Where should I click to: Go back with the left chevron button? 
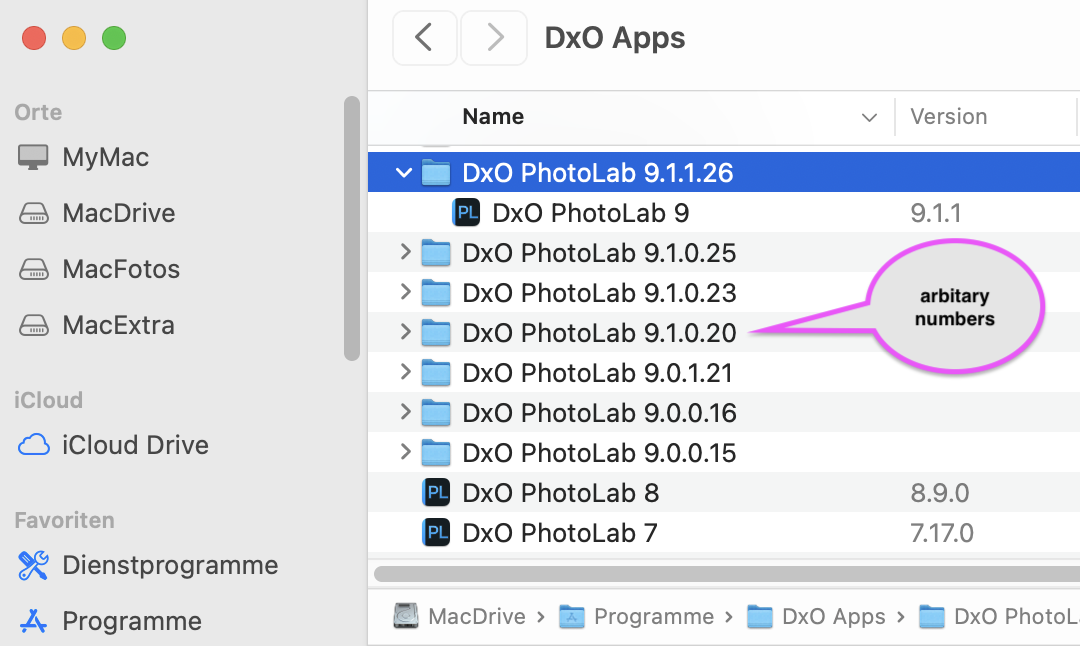coord(424,39)
